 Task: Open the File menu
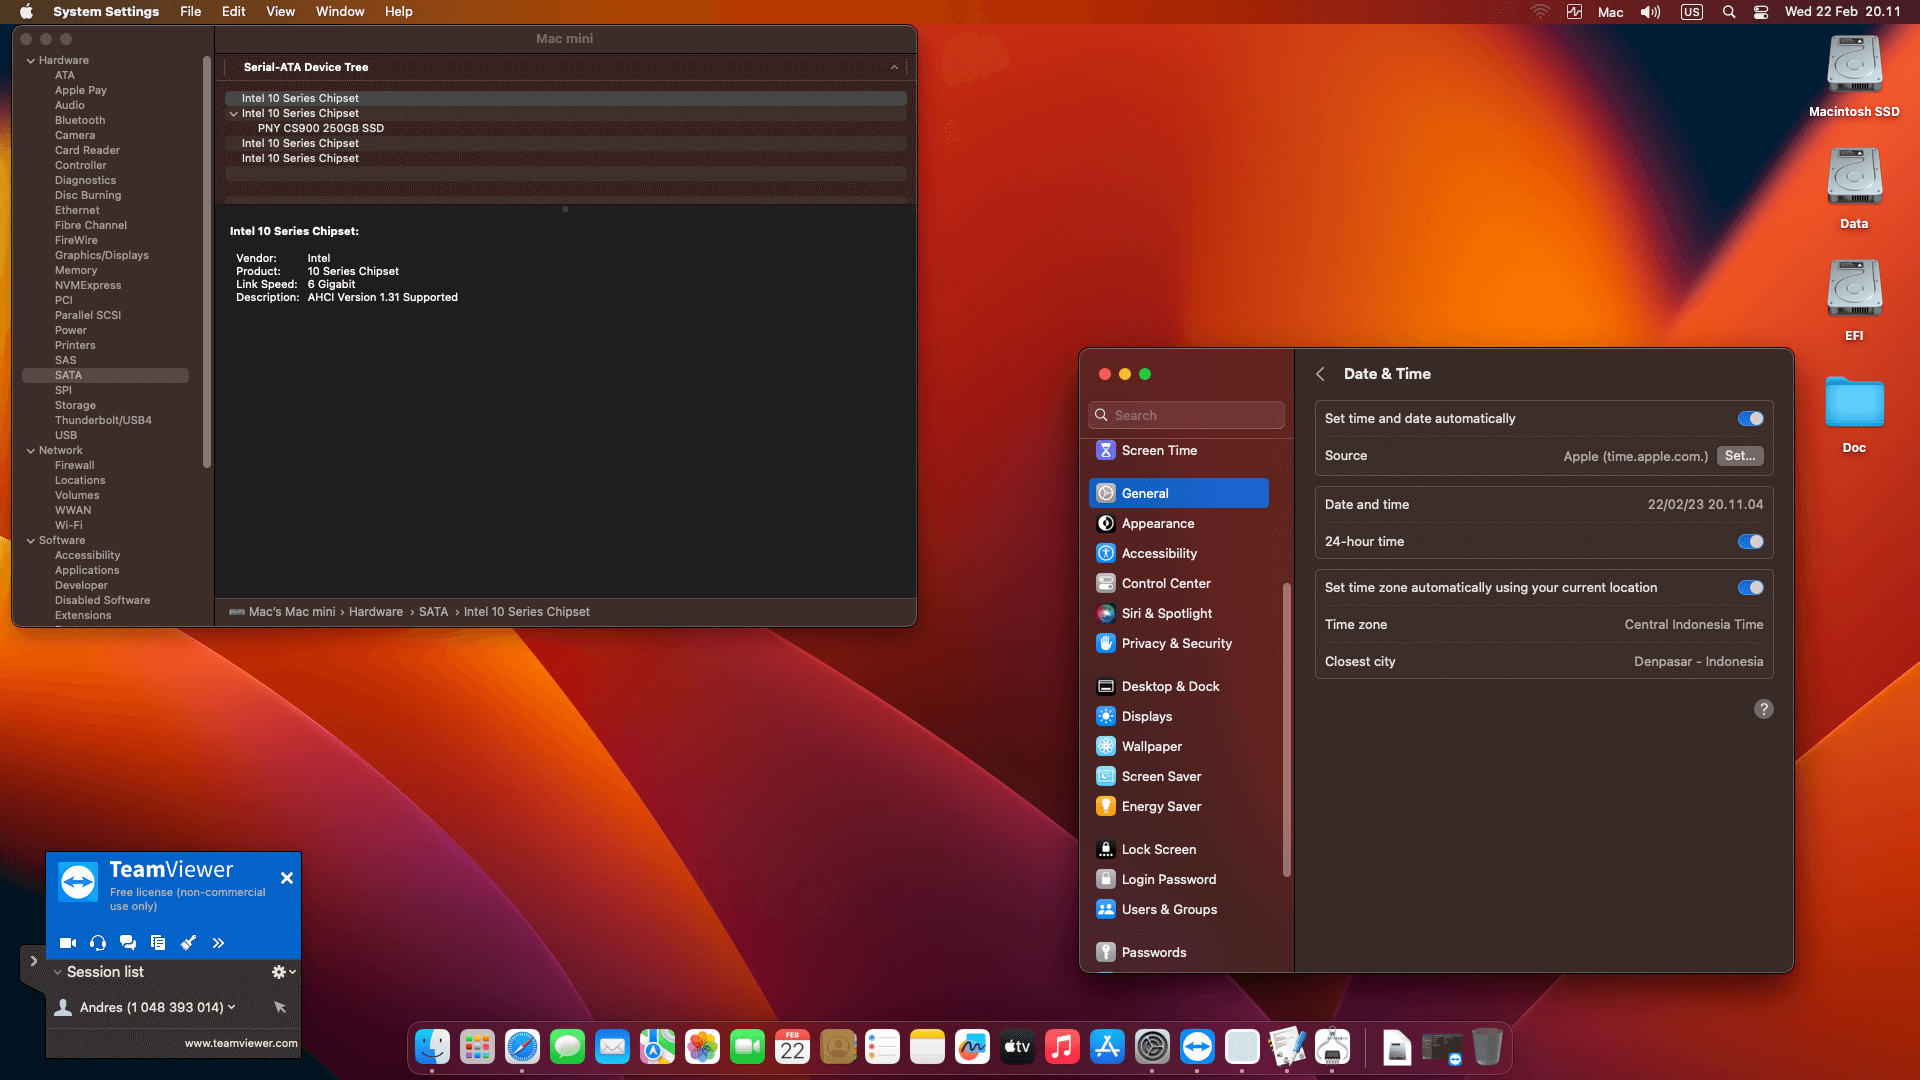[190, 12]
